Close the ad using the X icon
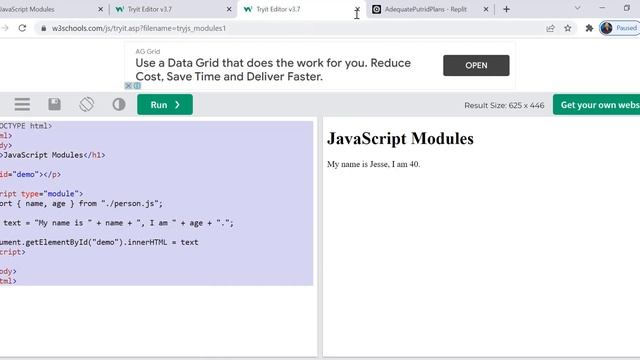 click(x=128, y=86)
